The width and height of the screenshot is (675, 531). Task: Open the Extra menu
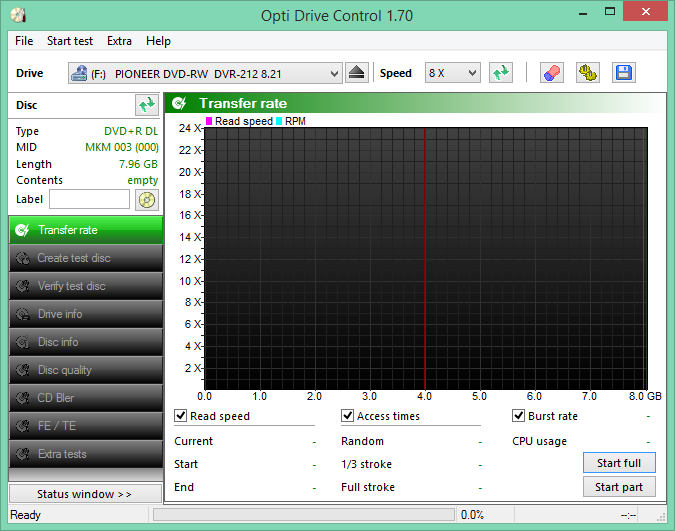(x=119, y=41)
